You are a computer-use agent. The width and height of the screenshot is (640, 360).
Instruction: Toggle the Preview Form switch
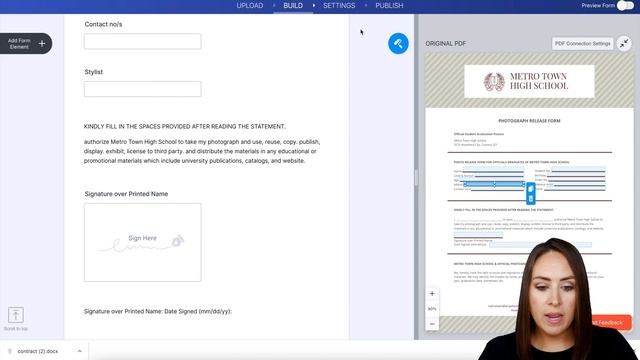(625, 6)
